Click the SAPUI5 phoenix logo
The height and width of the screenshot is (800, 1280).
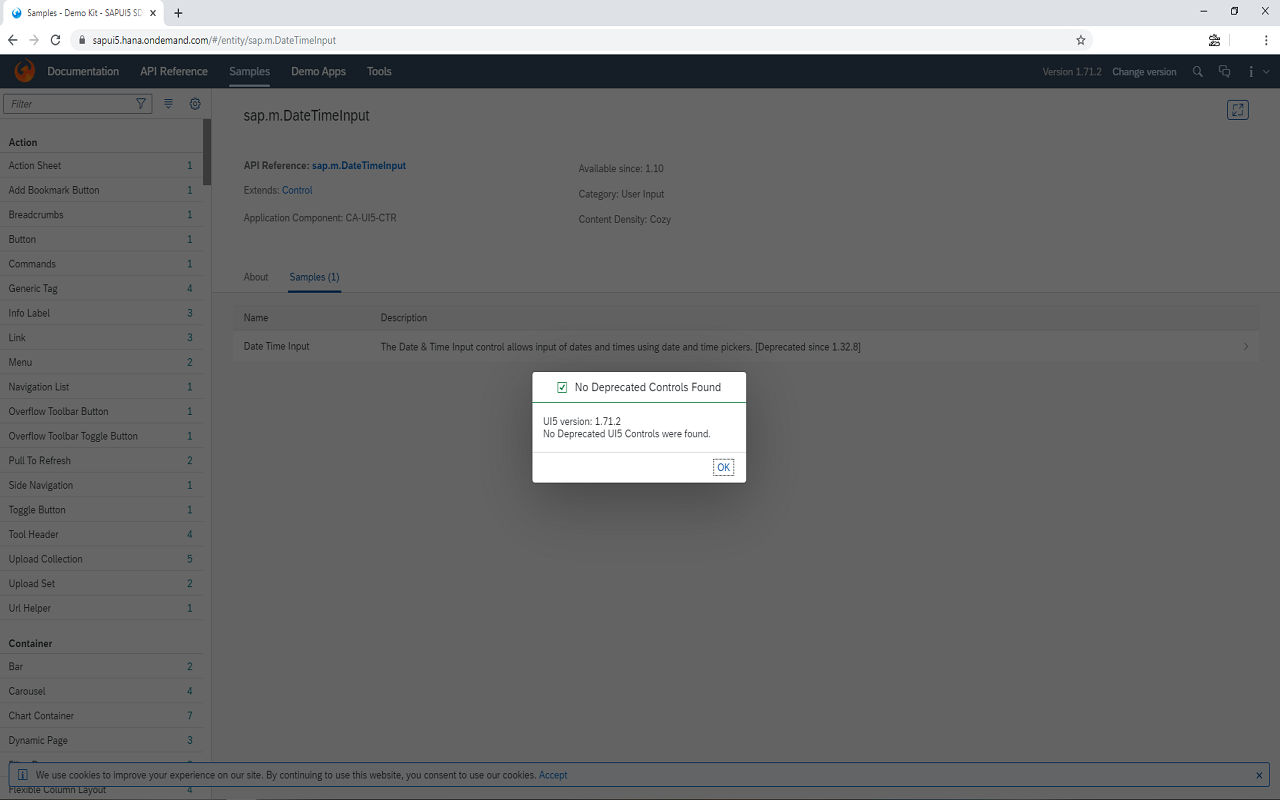pos(24,71)
